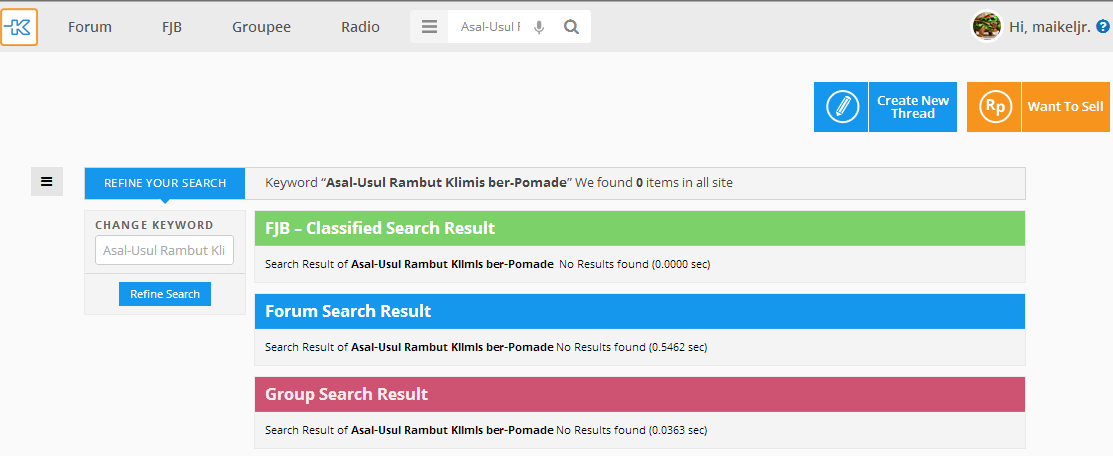The width and height of the screenshot is (1113, 456).
Task: Click Want To Sell button
Action: point(1065,107)
